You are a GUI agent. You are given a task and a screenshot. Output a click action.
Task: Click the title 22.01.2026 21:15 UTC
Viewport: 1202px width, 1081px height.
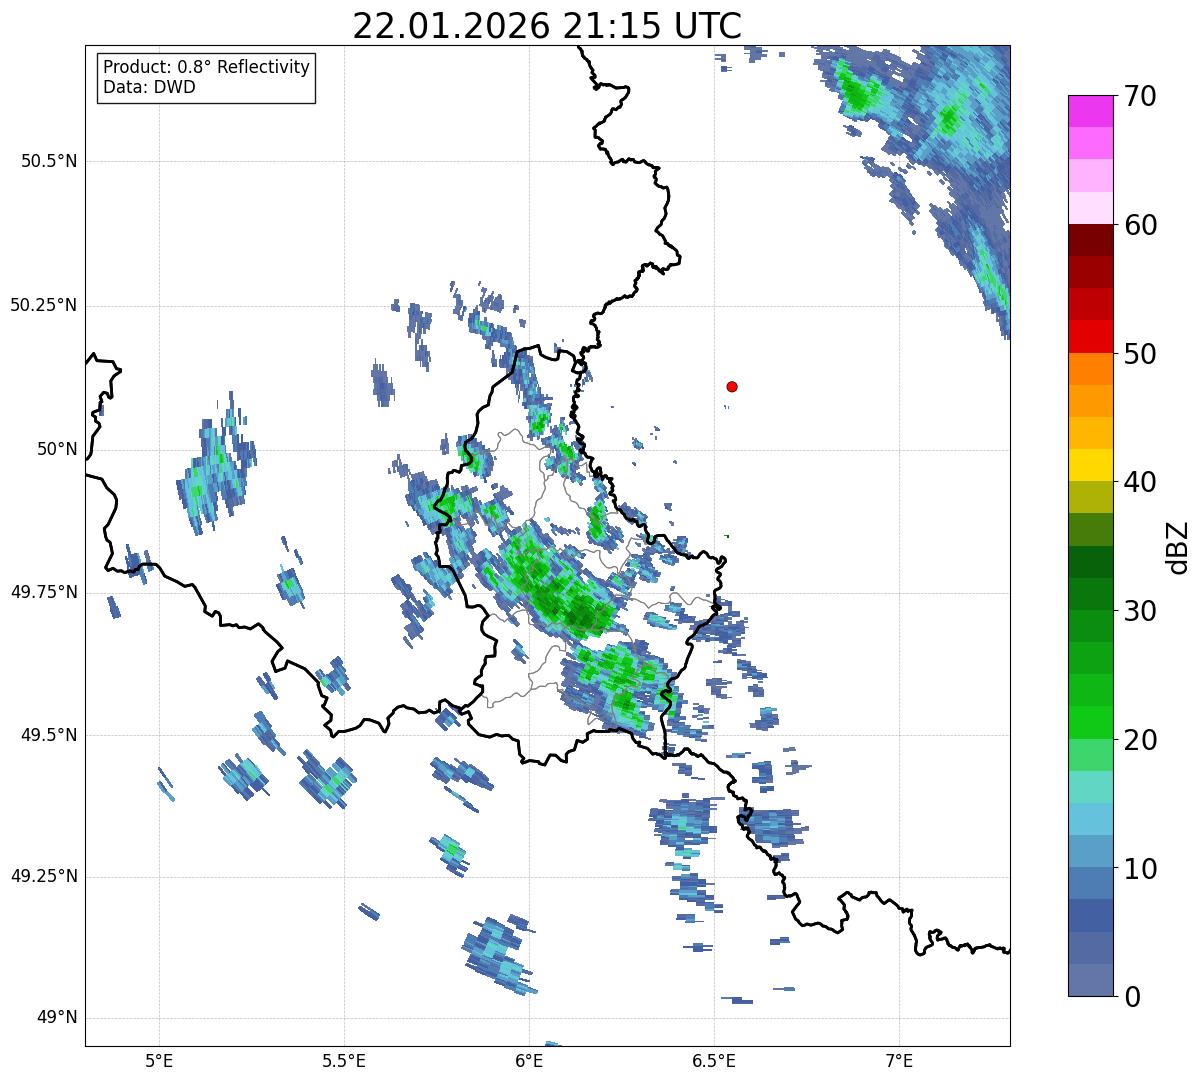(547, 25)
